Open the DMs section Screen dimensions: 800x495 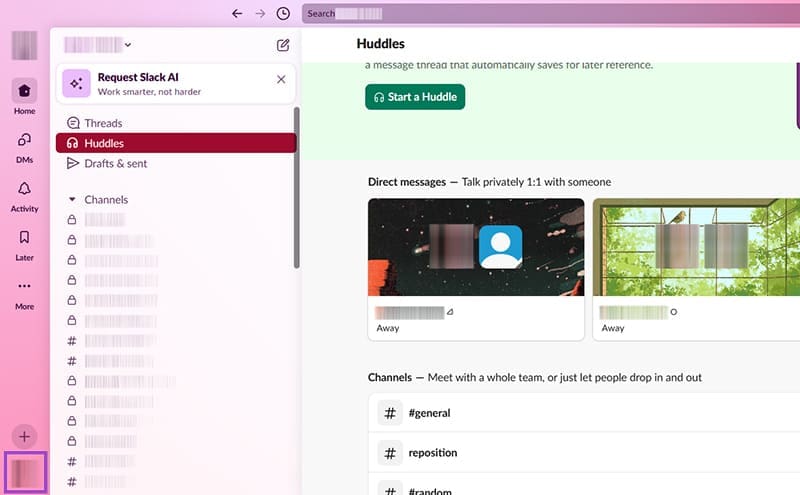24,140
